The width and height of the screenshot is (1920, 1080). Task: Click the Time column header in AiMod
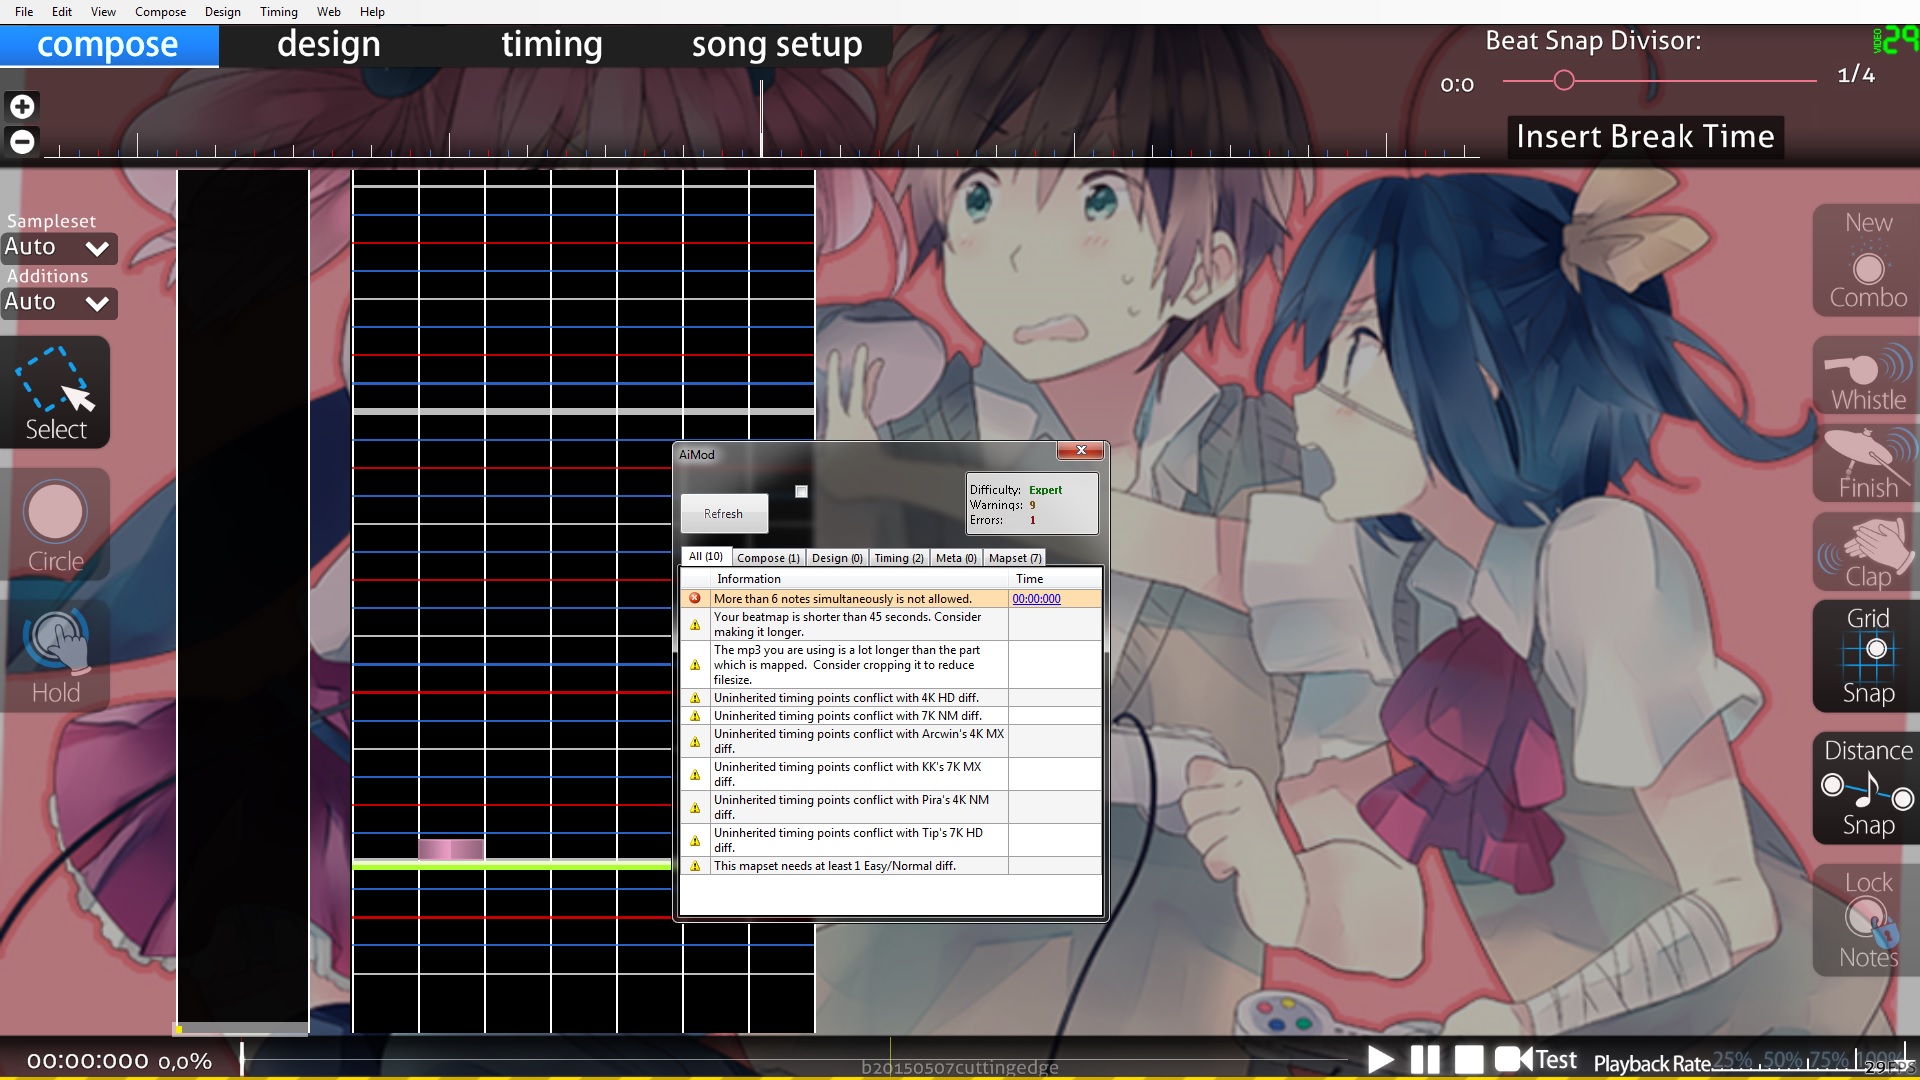[x=1055, y=579]
